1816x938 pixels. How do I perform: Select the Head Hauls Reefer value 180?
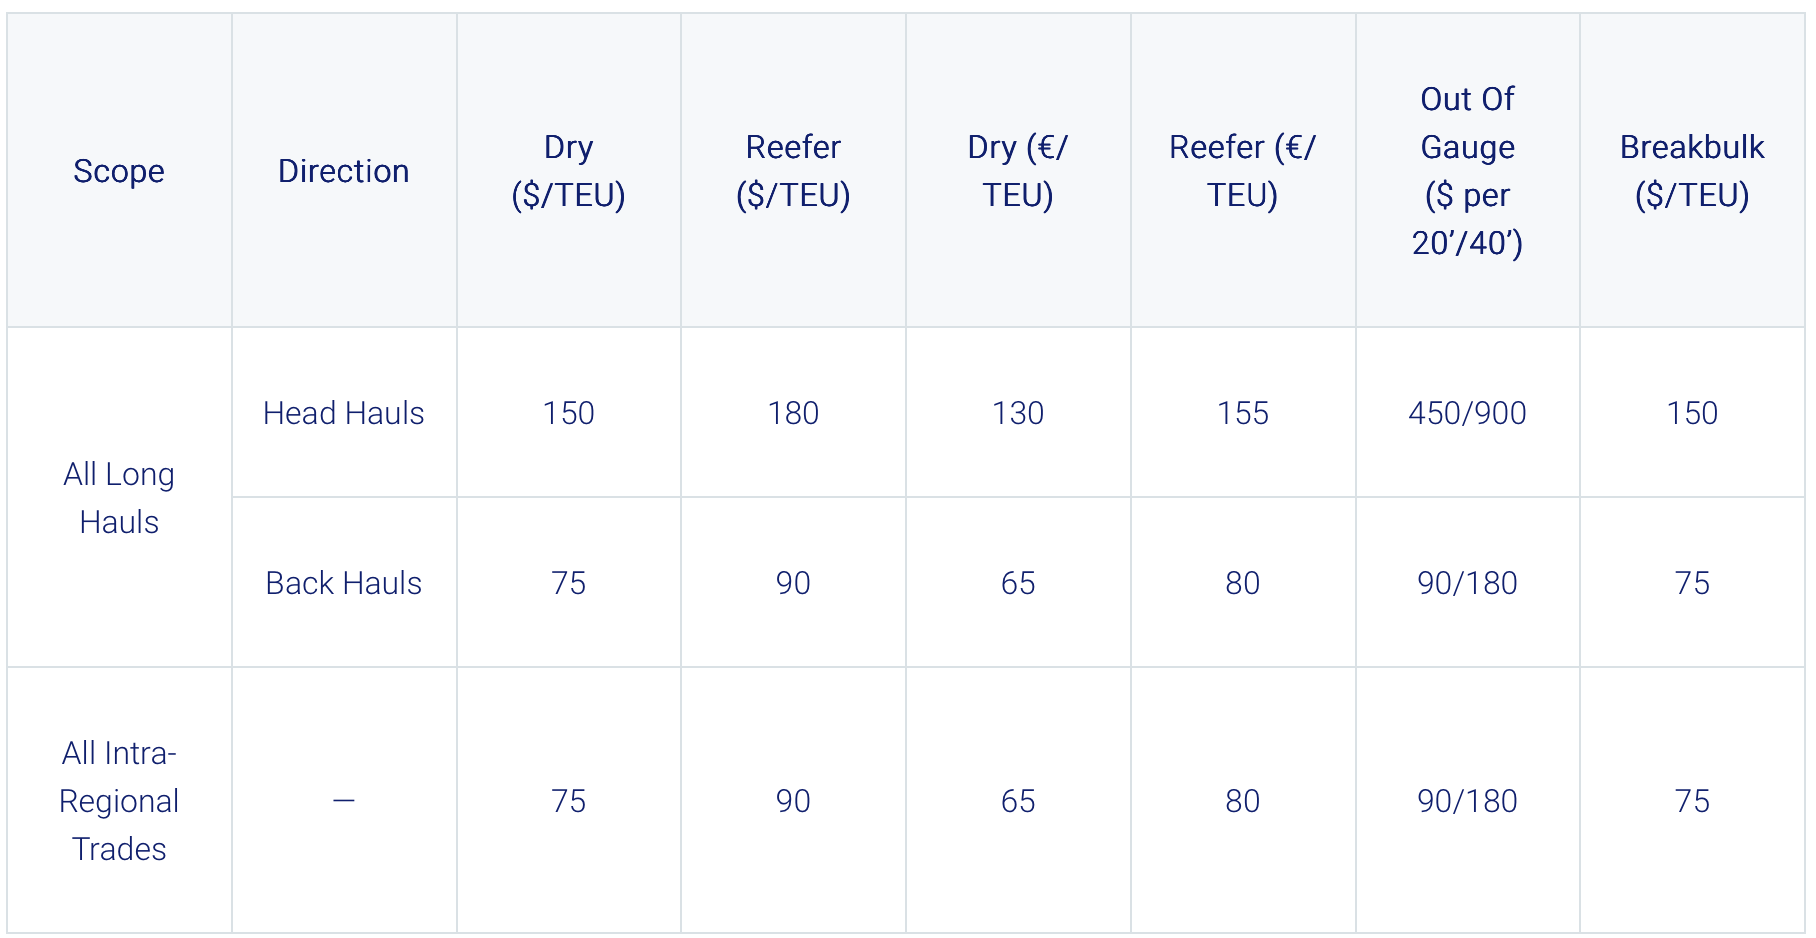pyautogui.click(x=793, y=413)
